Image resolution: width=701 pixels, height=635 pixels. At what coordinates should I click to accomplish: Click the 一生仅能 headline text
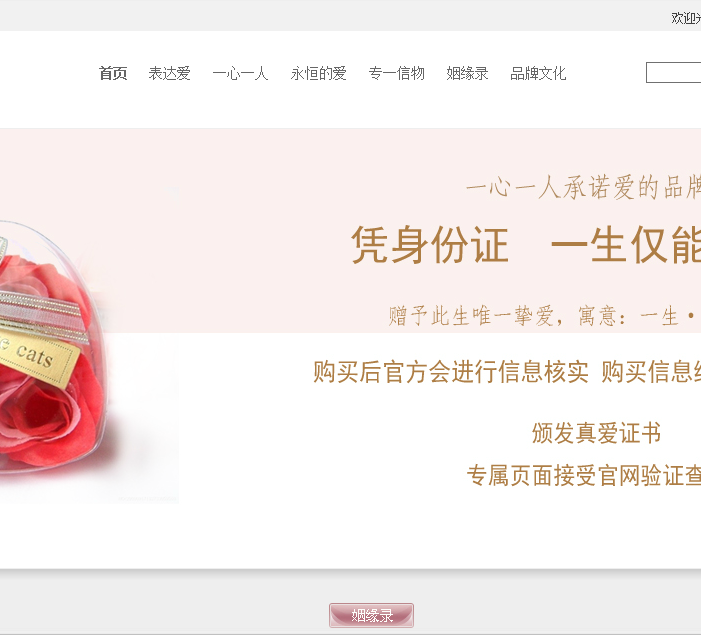tap(626, 245)
